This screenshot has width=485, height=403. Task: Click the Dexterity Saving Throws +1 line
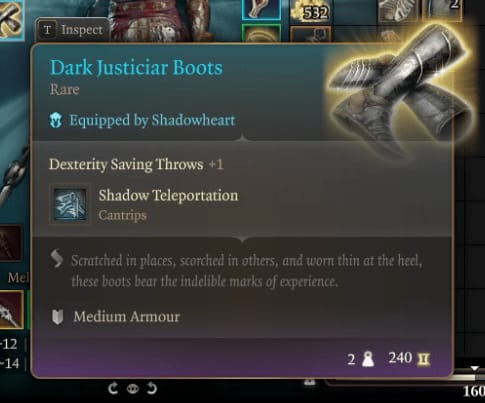click(136, 164)
